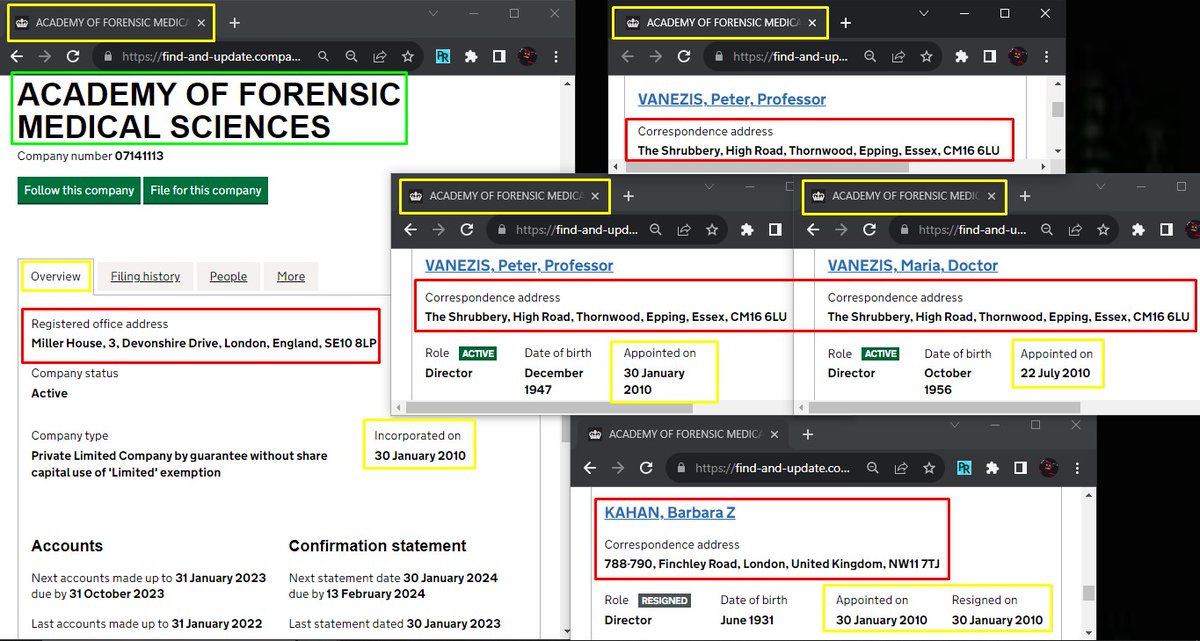Reload the company Overview window page

pyautogui.click(x=72, y=57)
